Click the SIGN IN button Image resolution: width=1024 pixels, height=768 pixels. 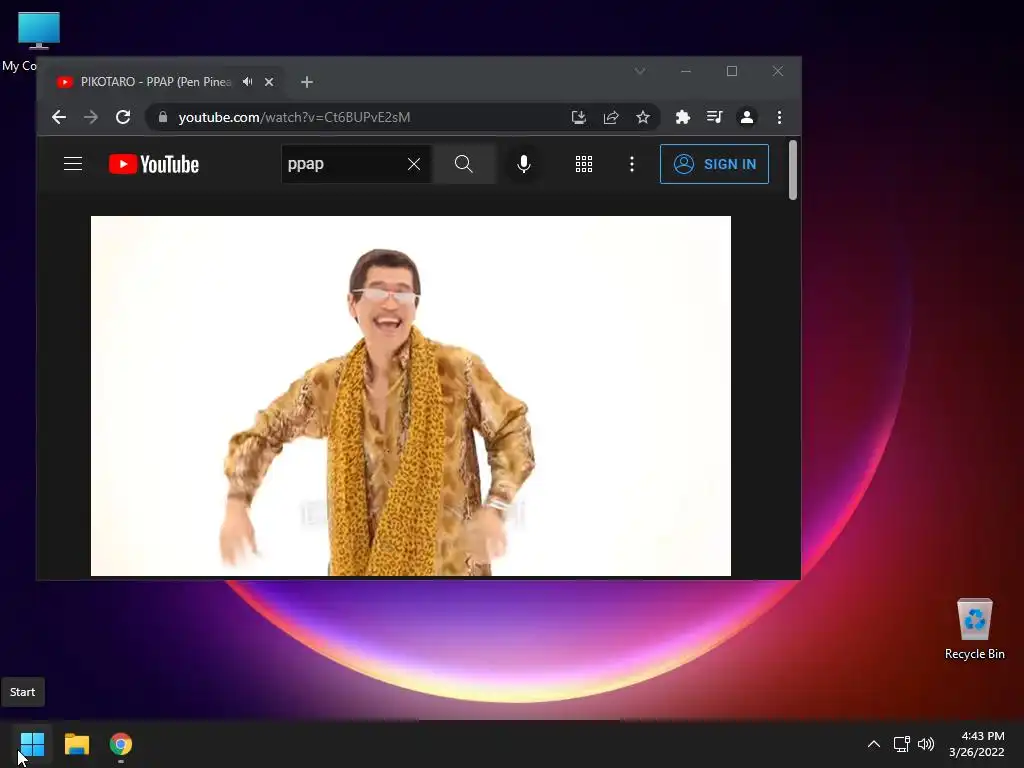714,164
